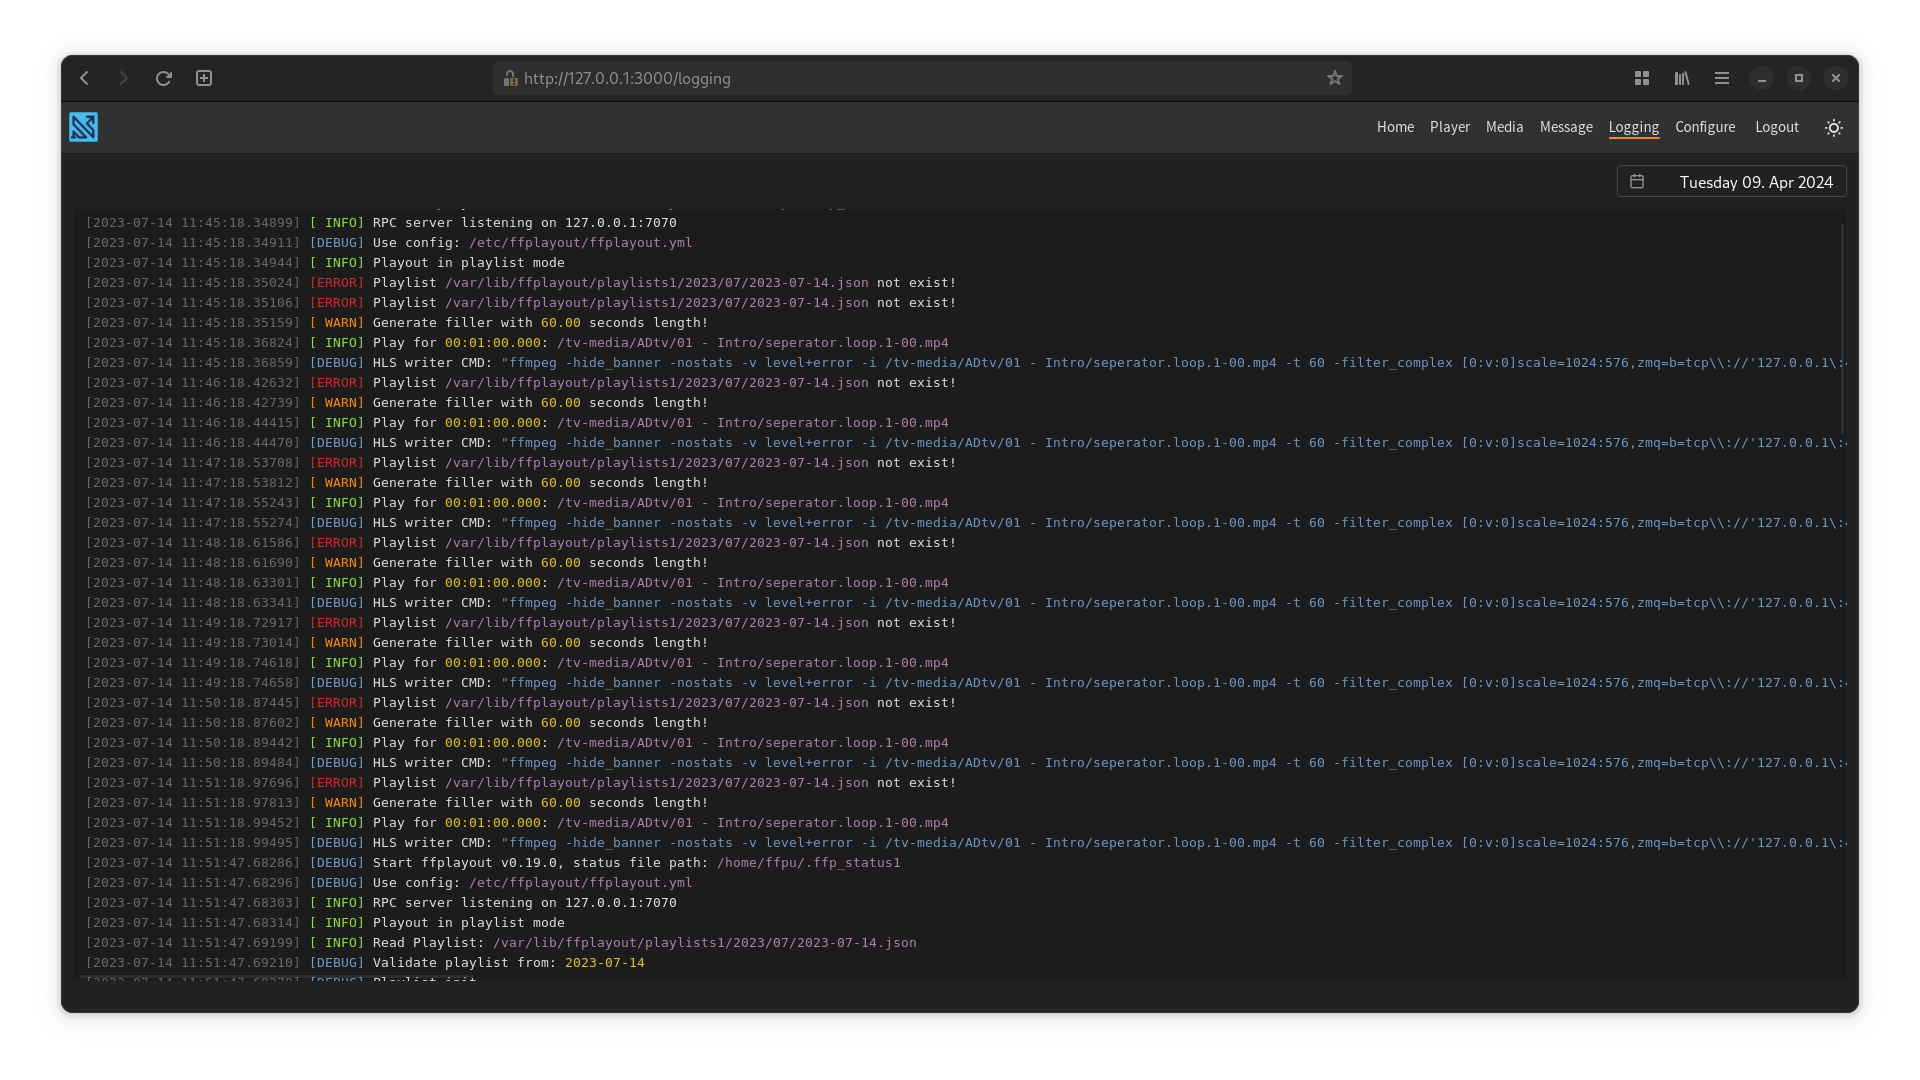Click ERROR playlist not exist line at 11:45:18.35024
1920x1080 pixels.
click(521, 283)
